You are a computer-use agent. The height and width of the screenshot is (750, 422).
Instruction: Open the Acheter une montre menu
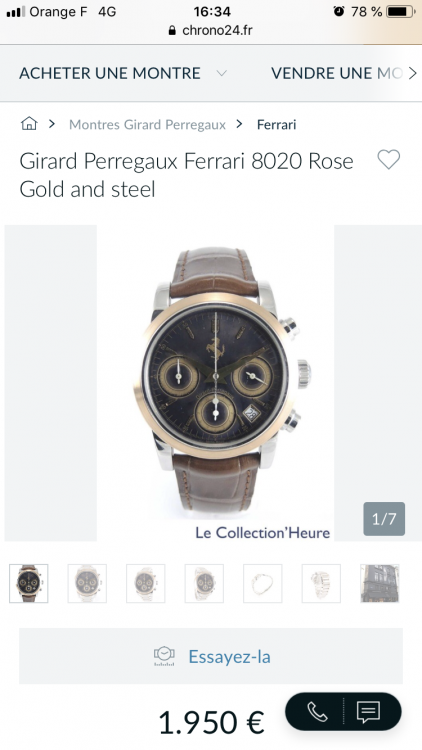110,73
